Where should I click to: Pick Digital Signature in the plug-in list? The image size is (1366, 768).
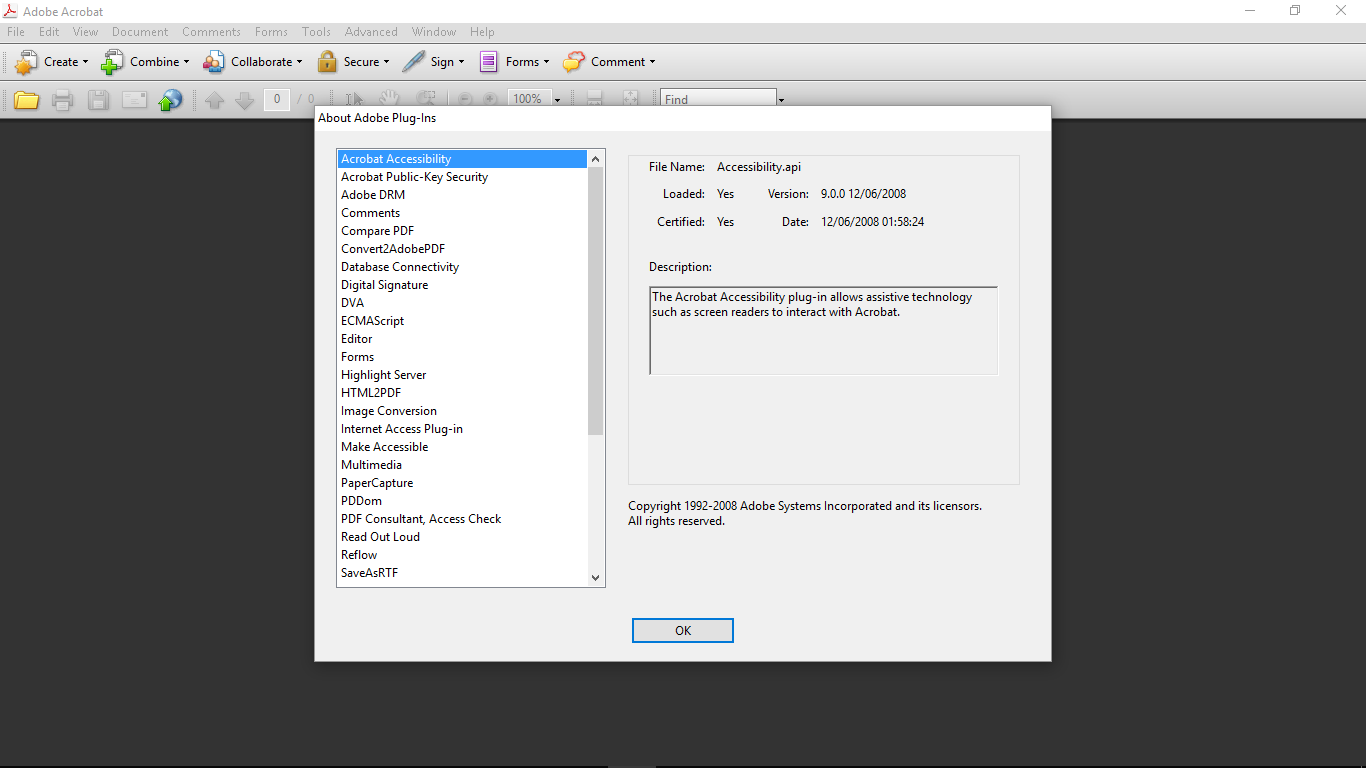point(462,285)
